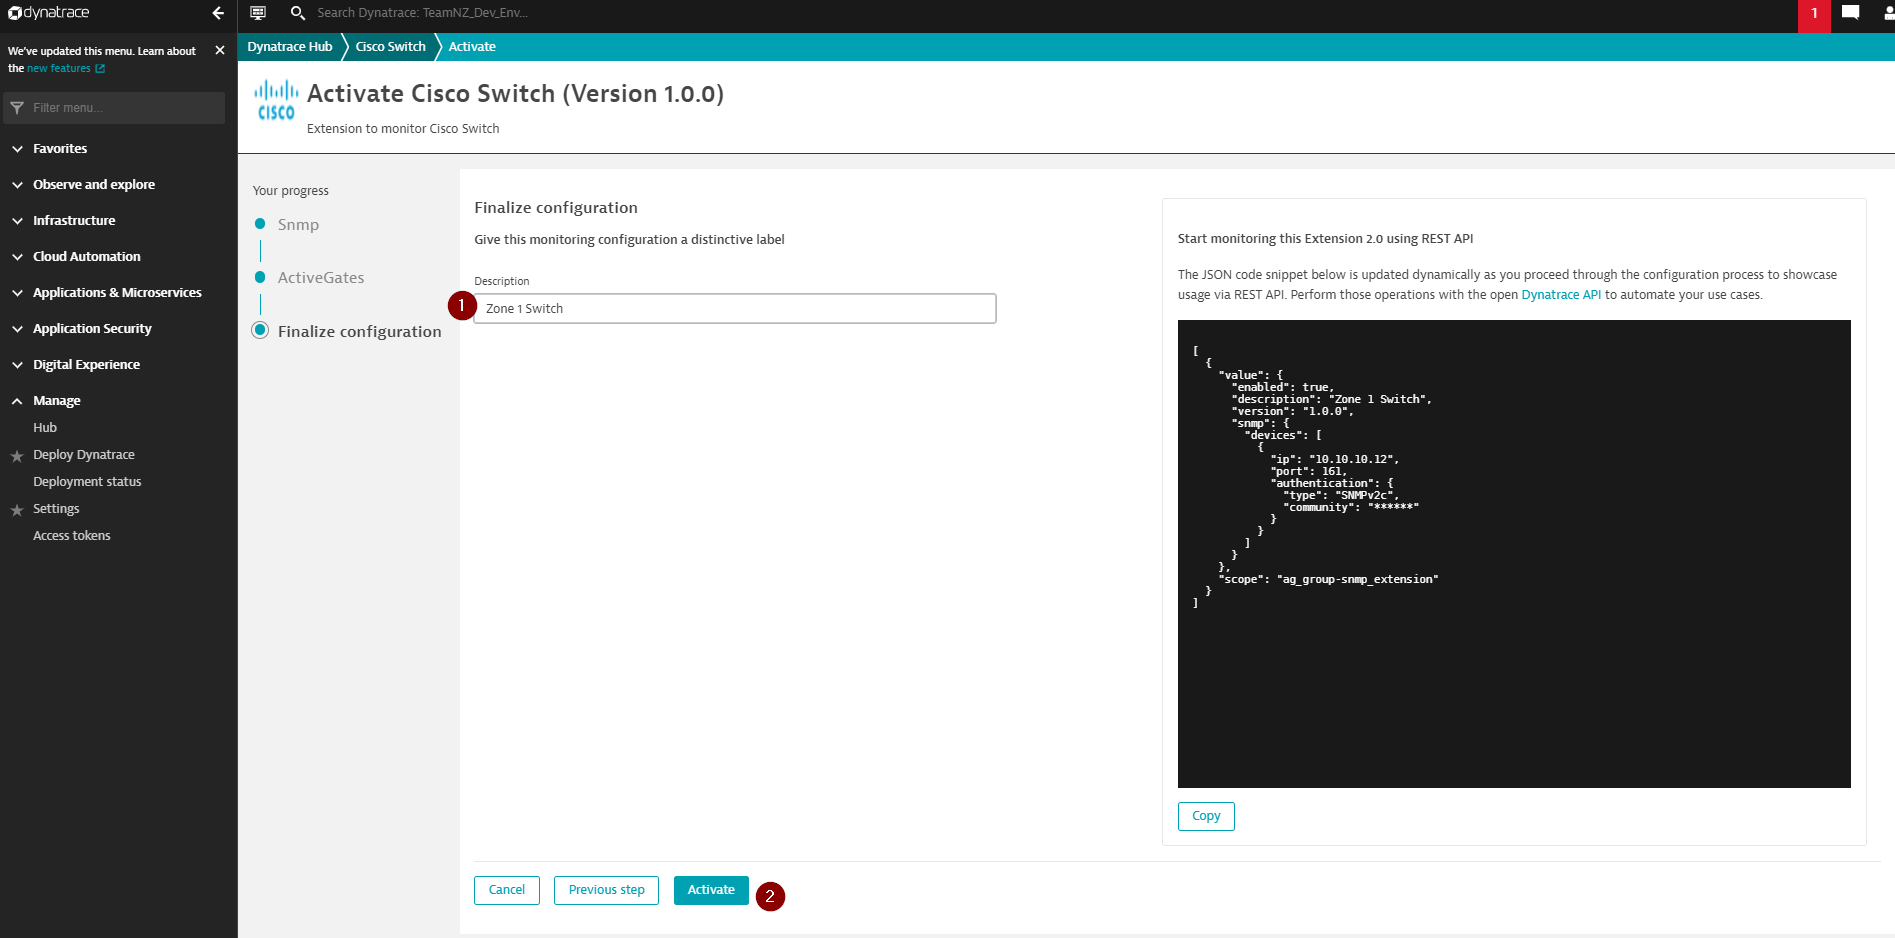Expand the Favorites section

[60, 148]
